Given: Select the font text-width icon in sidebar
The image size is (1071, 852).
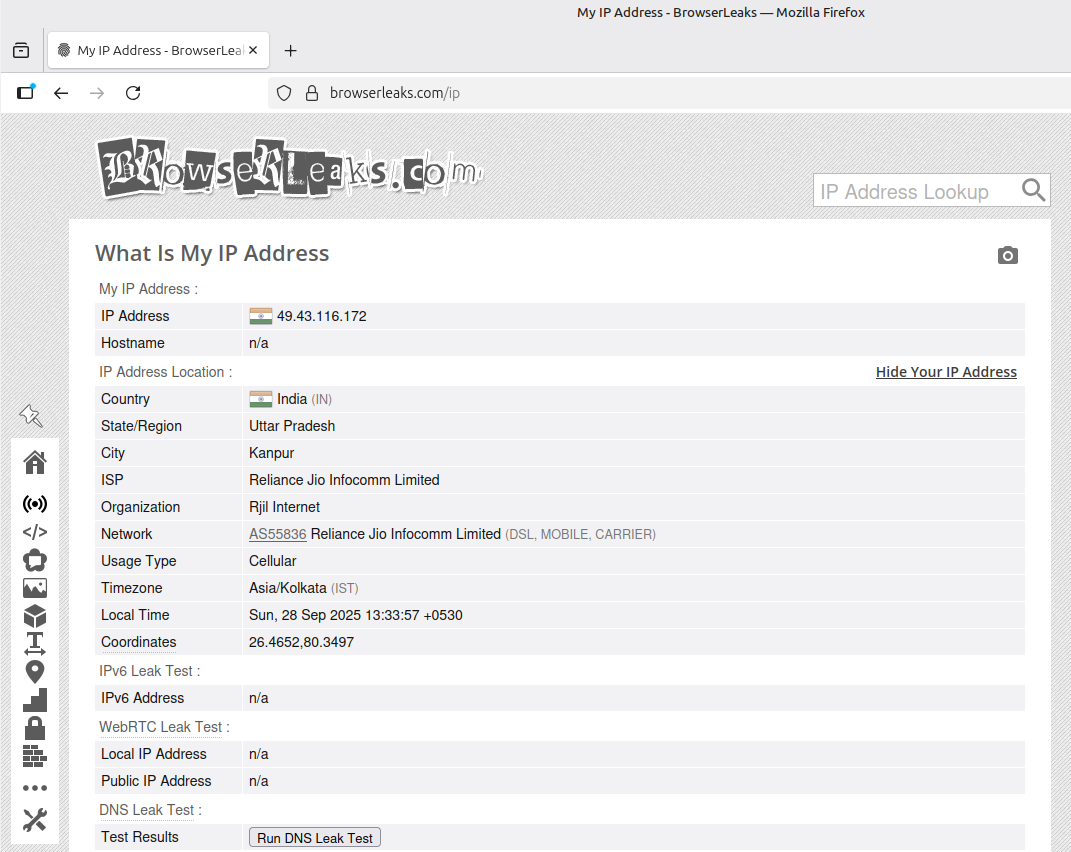Looking at the screenshot, I should (35, 643).
